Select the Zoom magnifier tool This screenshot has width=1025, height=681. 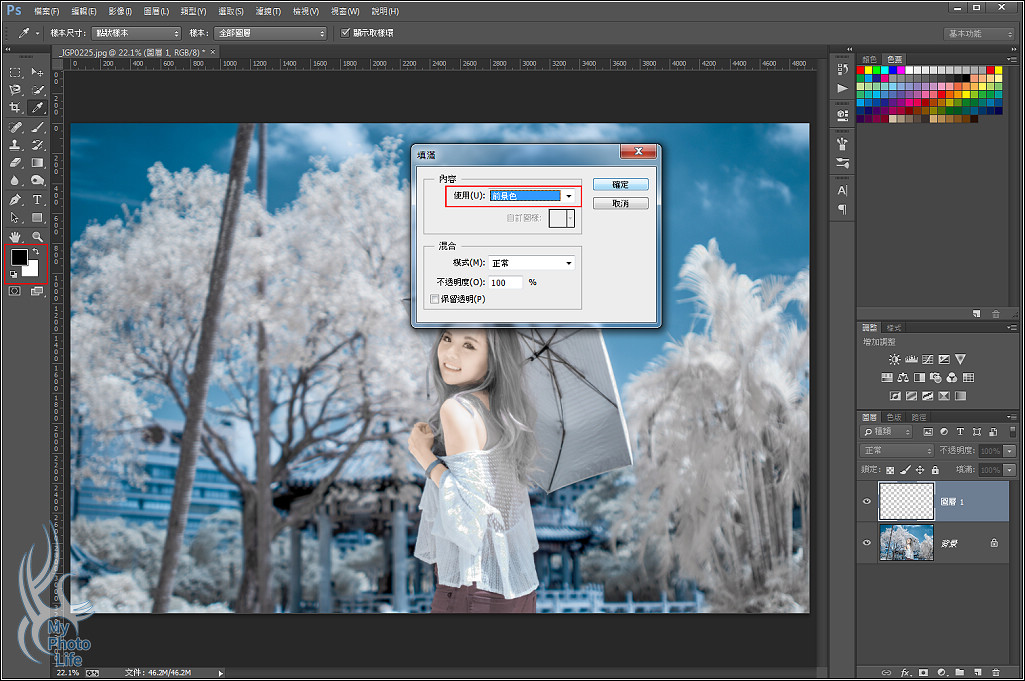(37, 236)
